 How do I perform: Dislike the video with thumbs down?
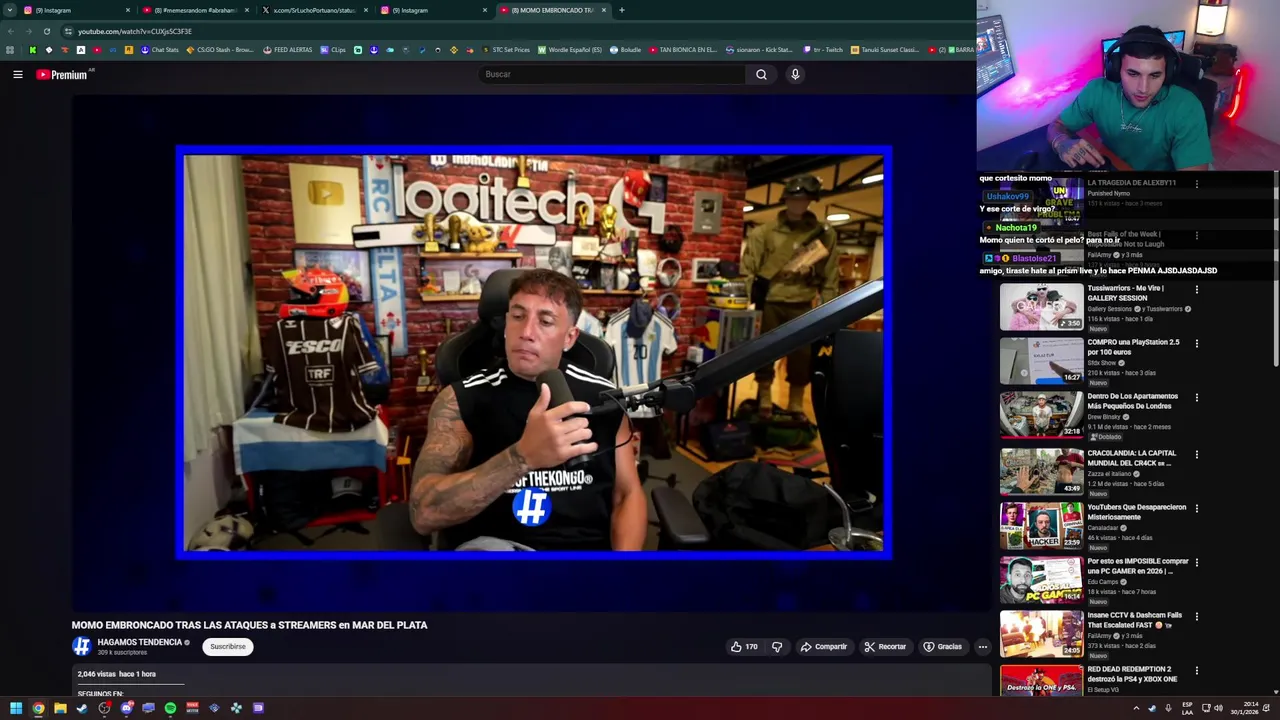(x=777, y=647)
